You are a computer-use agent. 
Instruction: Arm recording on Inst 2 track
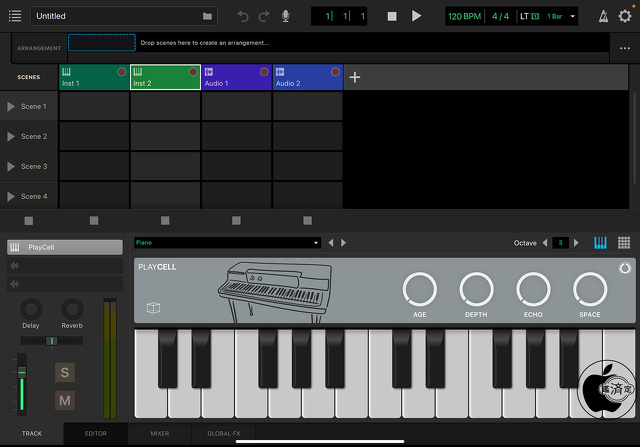click(193, 72)
